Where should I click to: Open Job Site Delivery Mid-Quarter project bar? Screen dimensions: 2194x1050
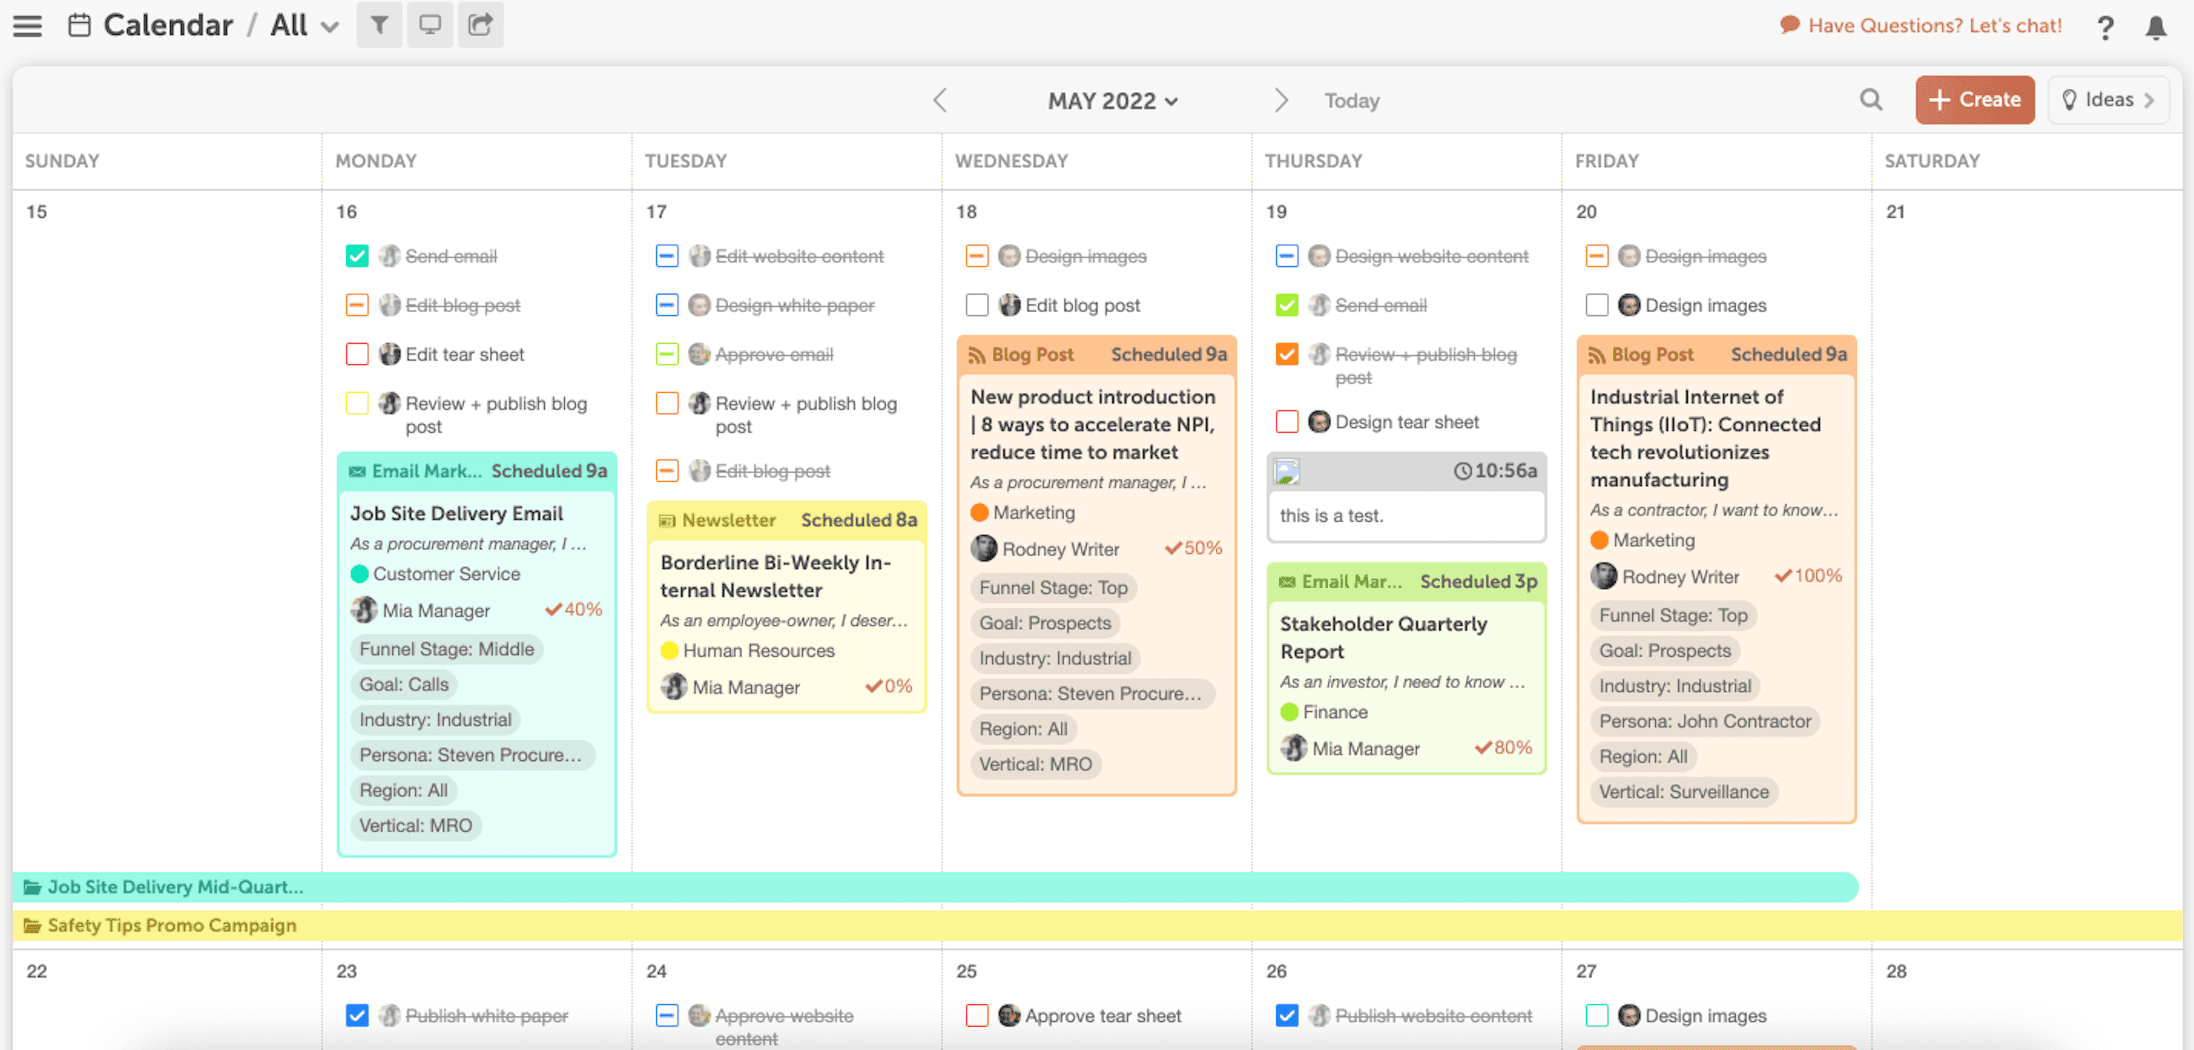(175, 887)
